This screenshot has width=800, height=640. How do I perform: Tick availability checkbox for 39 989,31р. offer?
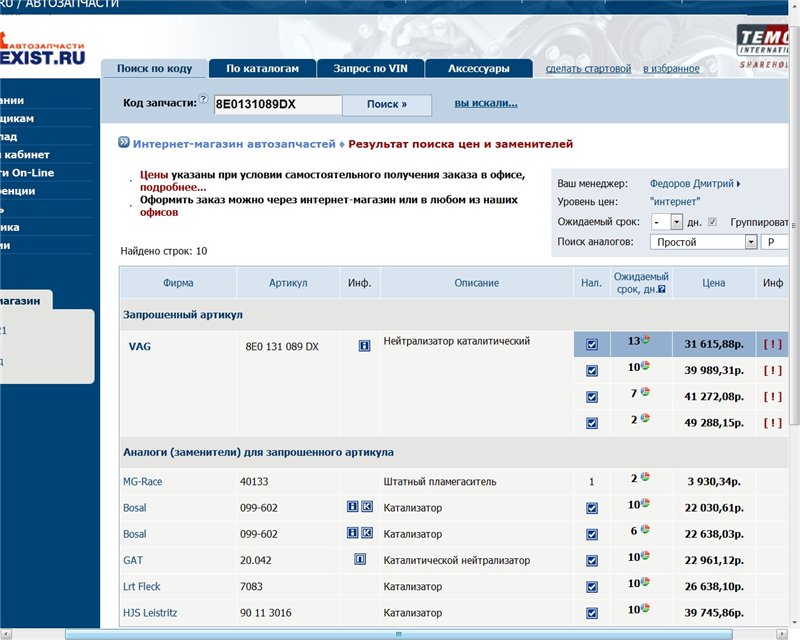click(592, 371)
